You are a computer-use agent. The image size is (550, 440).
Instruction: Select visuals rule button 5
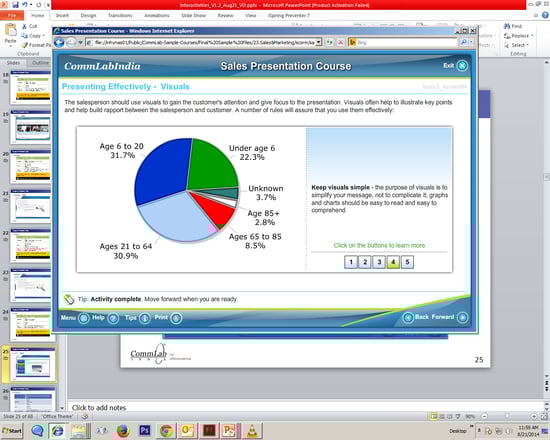(x=407, y=262)
